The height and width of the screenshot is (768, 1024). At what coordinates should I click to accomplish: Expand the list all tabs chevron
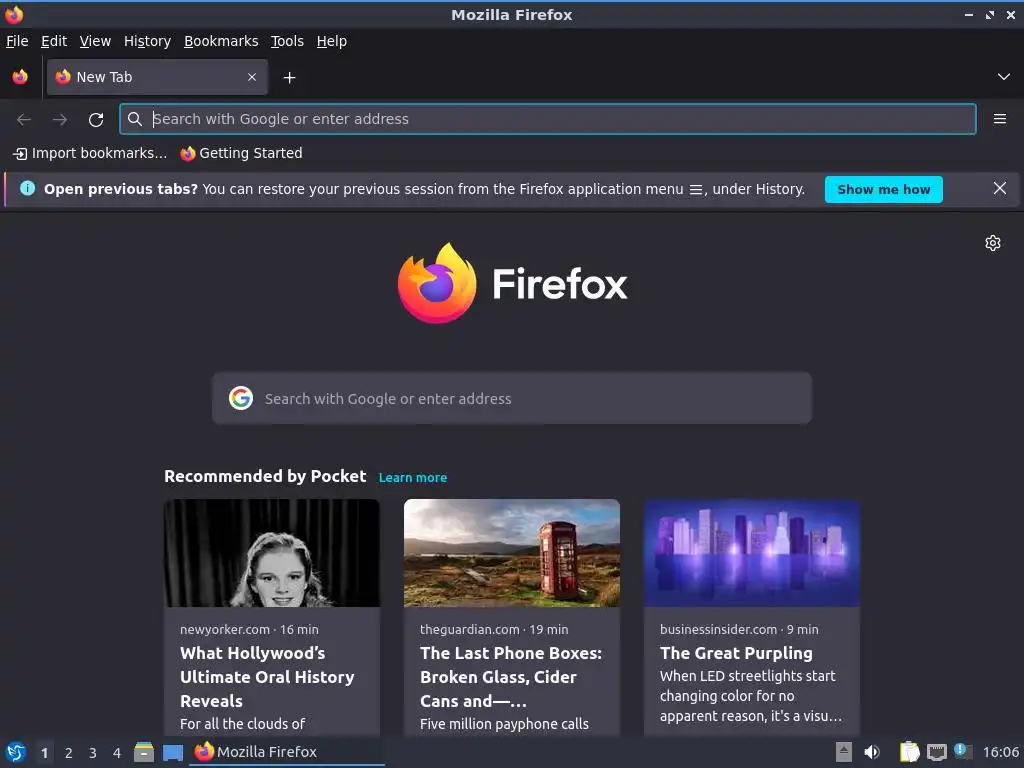1003,77
